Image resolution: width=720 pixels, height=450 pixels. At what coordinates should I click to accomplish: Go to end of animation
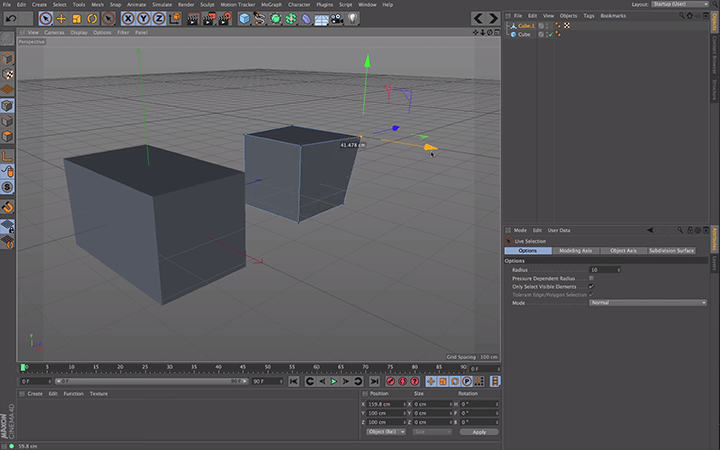coord(375,381)
